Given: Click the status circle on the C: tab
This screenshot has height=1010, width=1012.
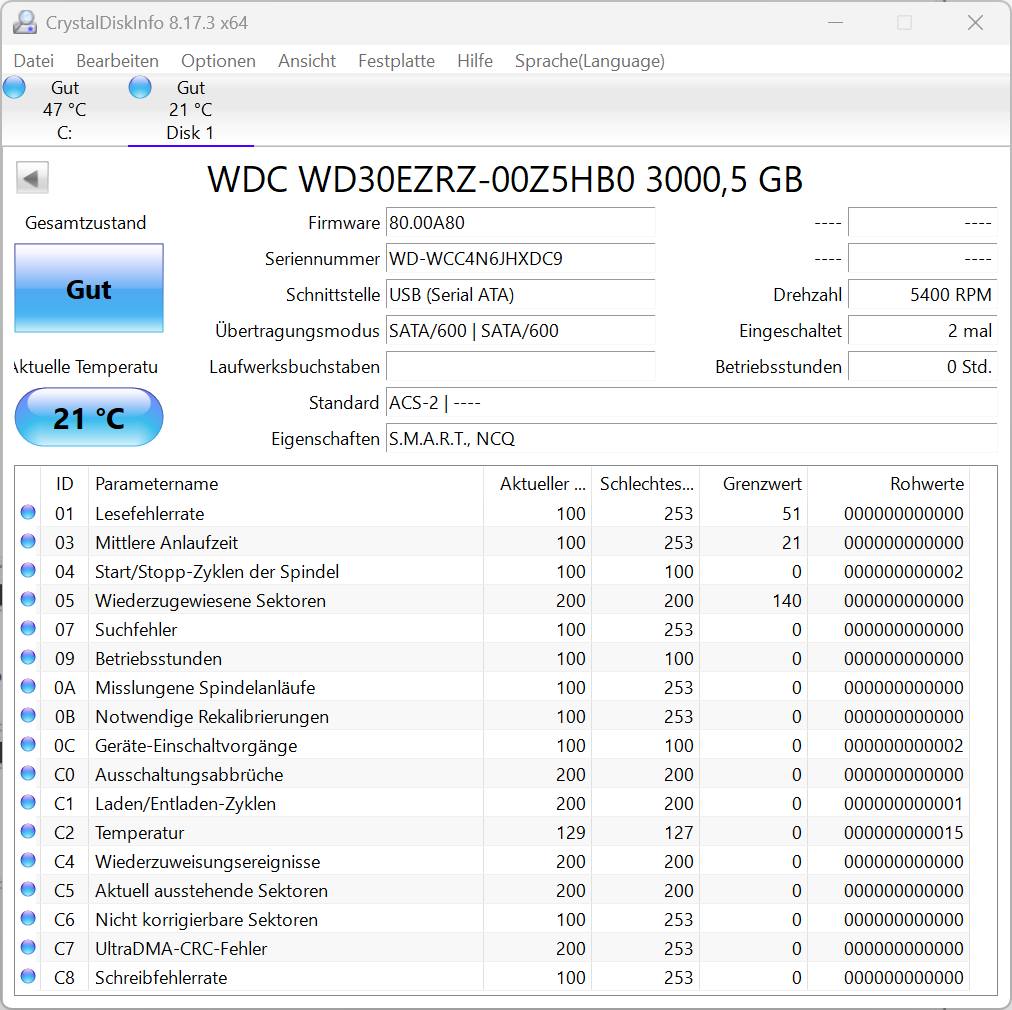Looking at the screenshot, I should click(x=14, y=87).
